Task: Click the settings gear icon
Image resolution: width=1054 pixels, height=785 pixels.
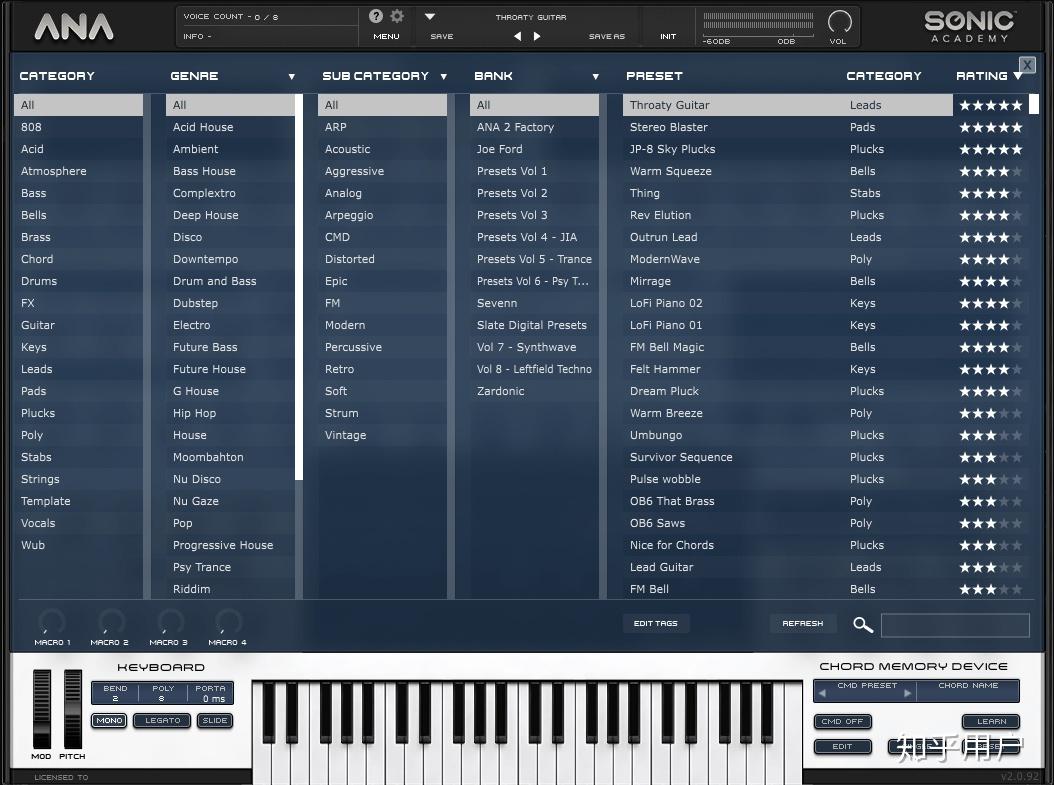Action: (397, 16)
